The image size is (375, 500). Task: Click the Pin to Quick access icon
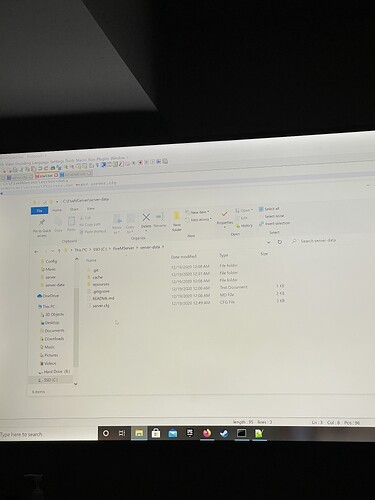point(42,223)
